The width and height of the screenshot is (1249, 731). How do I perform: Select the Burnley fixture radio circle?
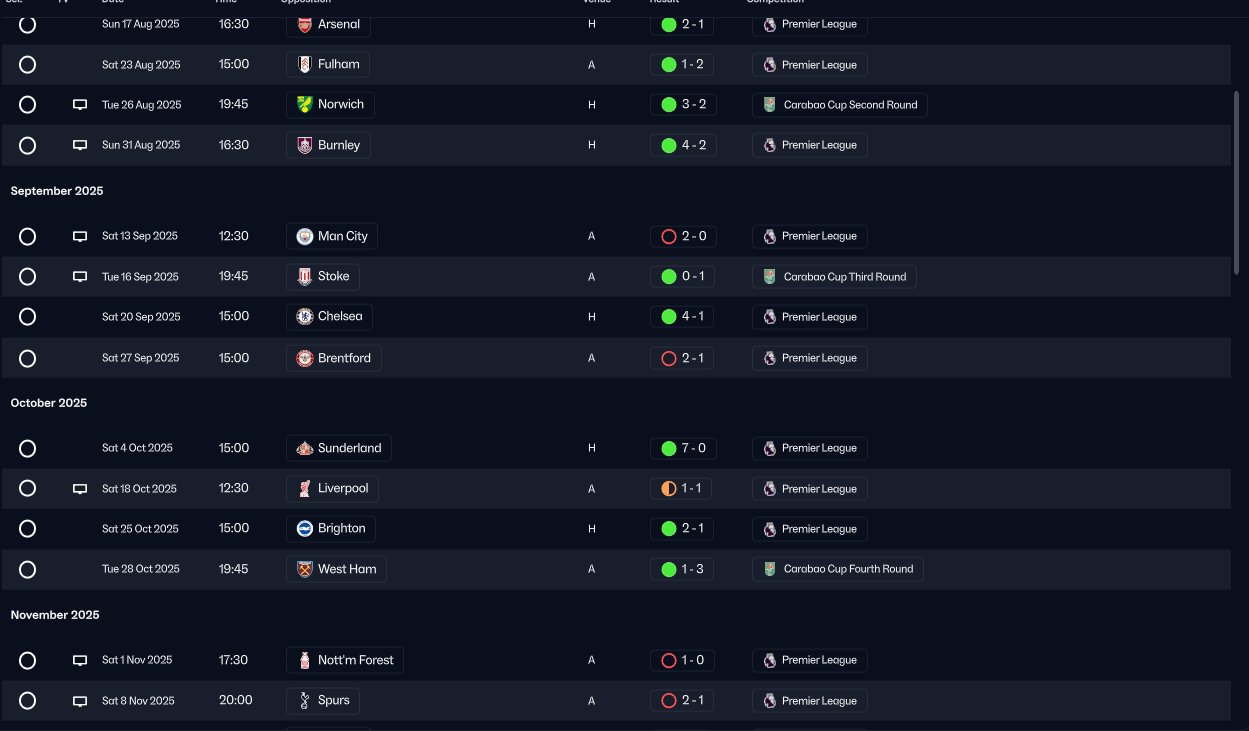pos(28,145)
